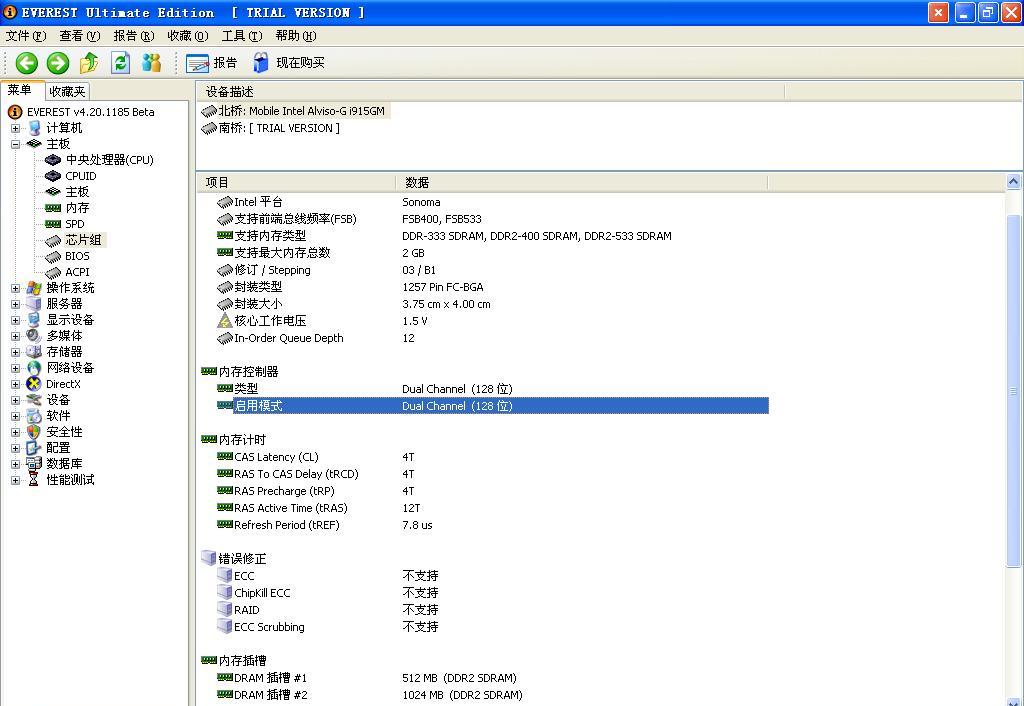Click the 服务器 server icon
1024x706 pixels.
[x=34, y=304]
